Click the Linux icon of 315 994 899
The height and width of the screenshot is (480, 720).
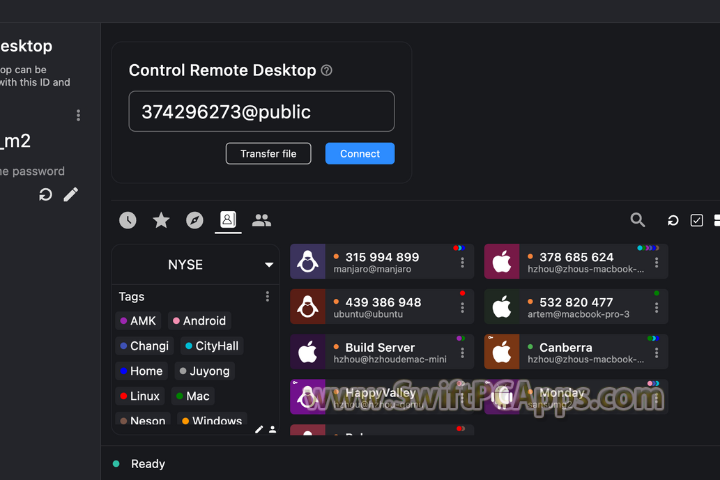(x=308, y=262)
